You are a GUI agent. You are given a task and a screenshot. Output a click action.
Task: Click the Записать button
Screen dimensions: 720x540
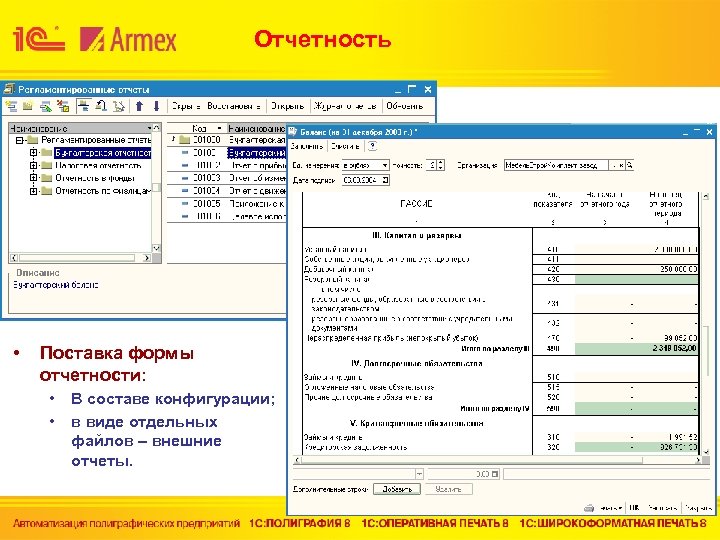click(x=662, y=508)
